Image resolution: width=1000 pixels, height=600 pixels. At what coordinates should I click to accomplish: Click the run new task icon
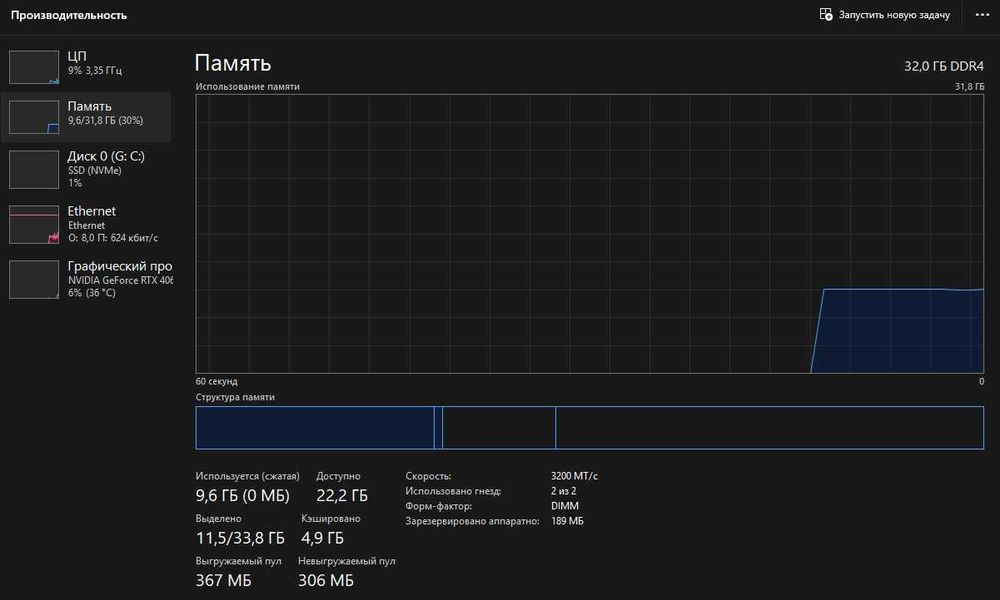[x=826, y=15]
